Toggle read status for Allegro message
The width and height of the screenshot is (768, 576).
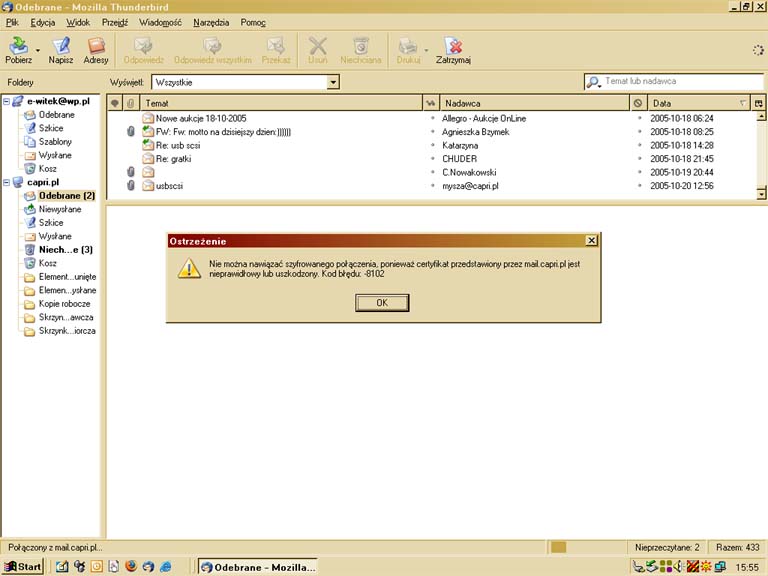432,119
